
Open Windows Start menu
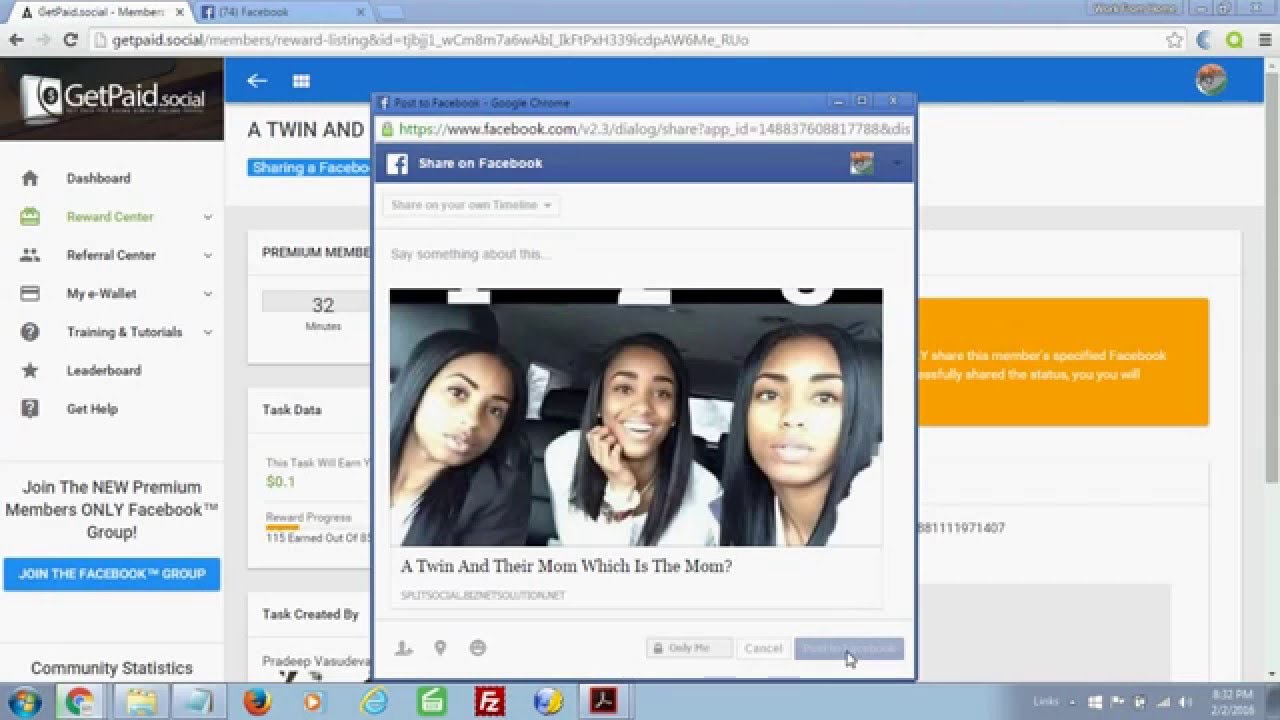[x=23, y=701]
